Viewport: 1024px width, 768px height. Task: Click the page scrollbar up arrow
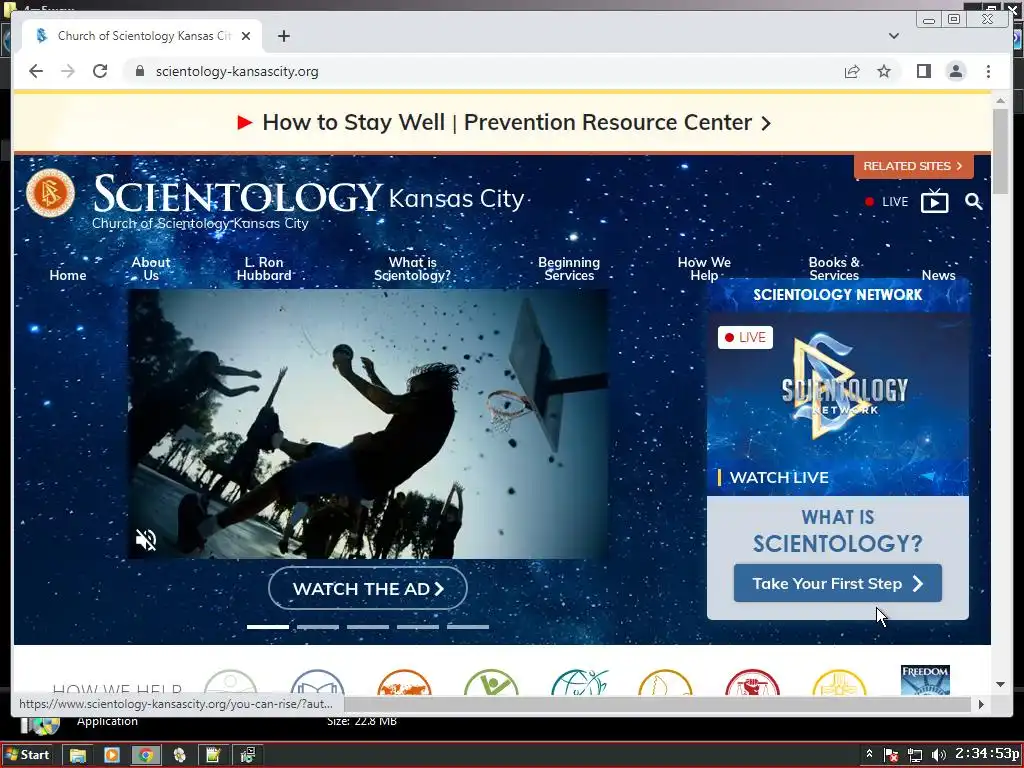[1000, 101]
